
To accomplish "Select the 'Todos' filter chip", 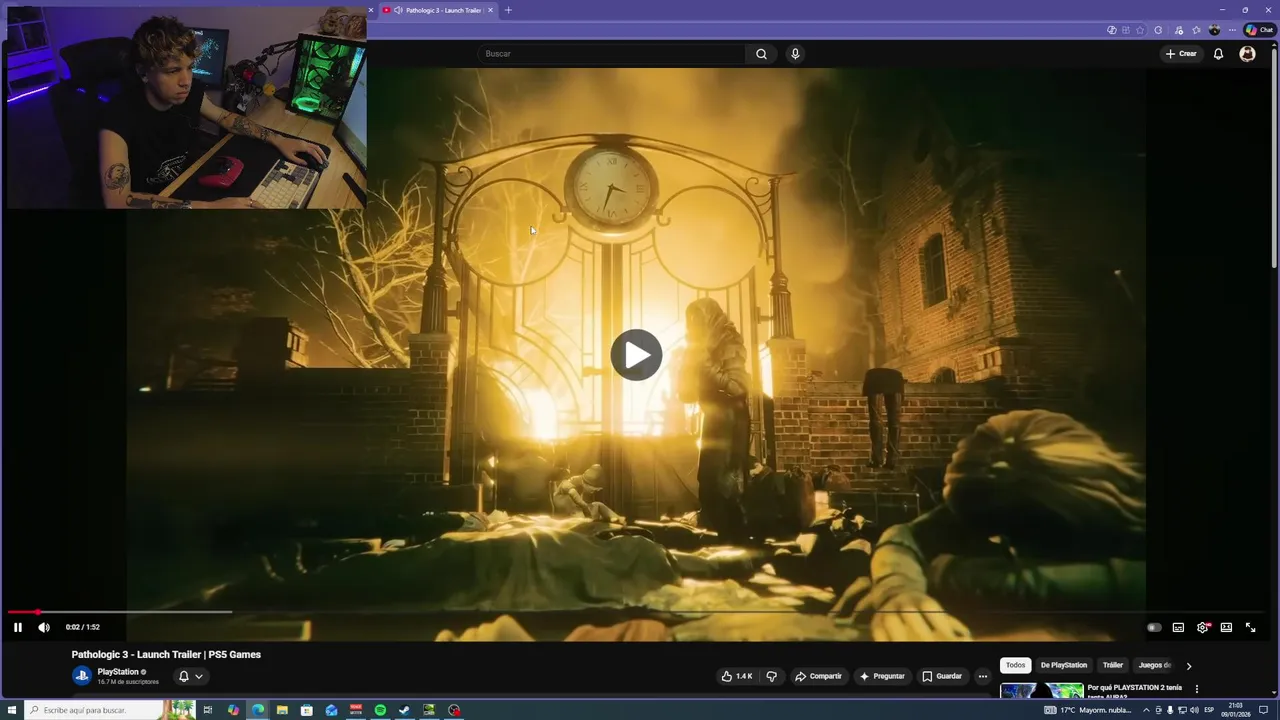I will (1015, 665).
